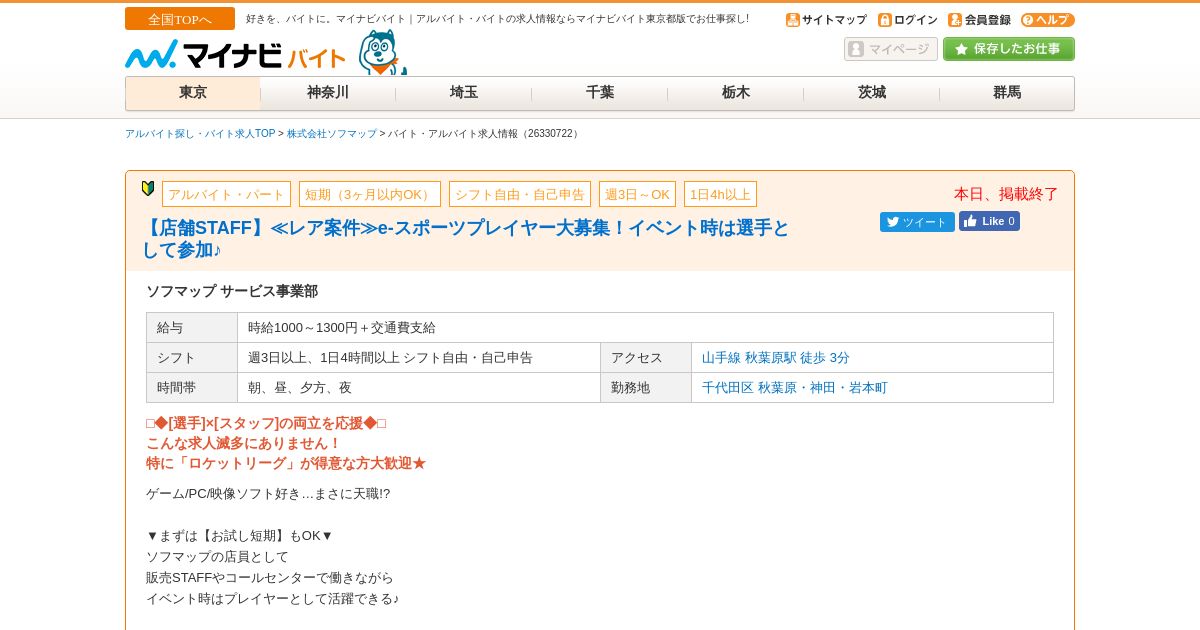This screenshot has width=1200, height=630.
Task: Click the beginner mark icon beside job tags
Action: tap(148, 188)
